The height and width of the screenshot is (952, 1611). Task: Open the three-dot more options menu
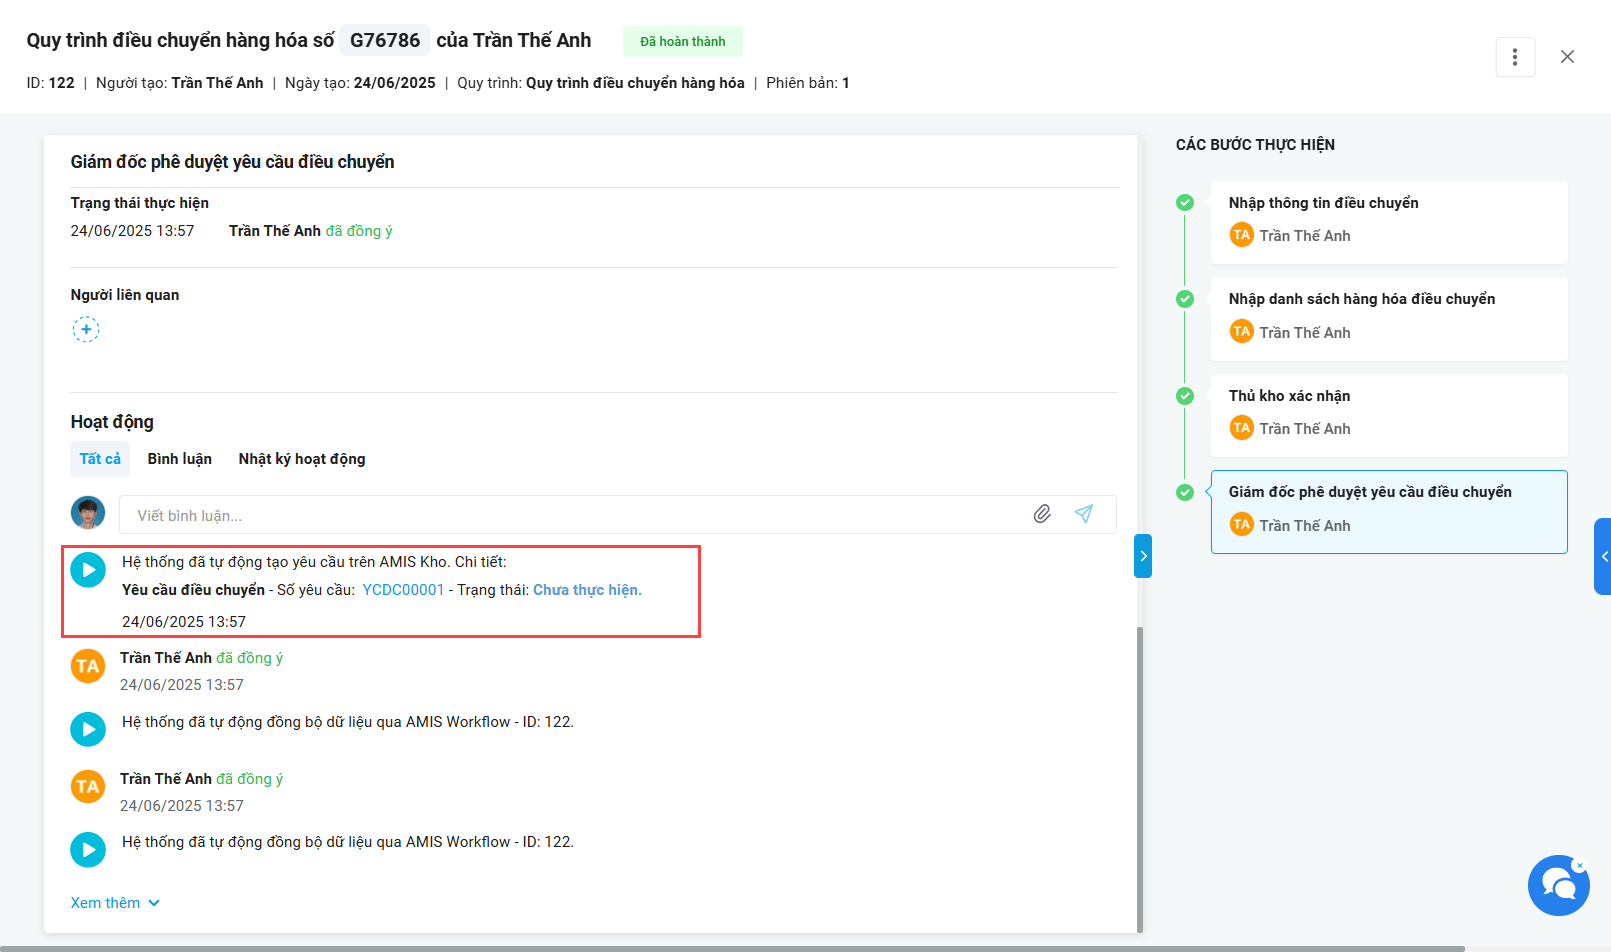coord(1515,57)
